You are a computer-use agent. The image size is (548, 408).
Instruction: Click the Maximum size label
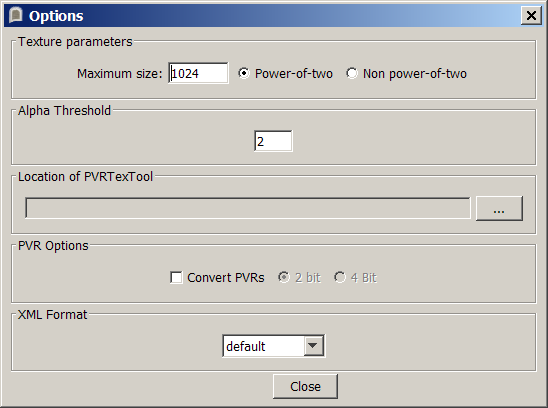point(120,74)
